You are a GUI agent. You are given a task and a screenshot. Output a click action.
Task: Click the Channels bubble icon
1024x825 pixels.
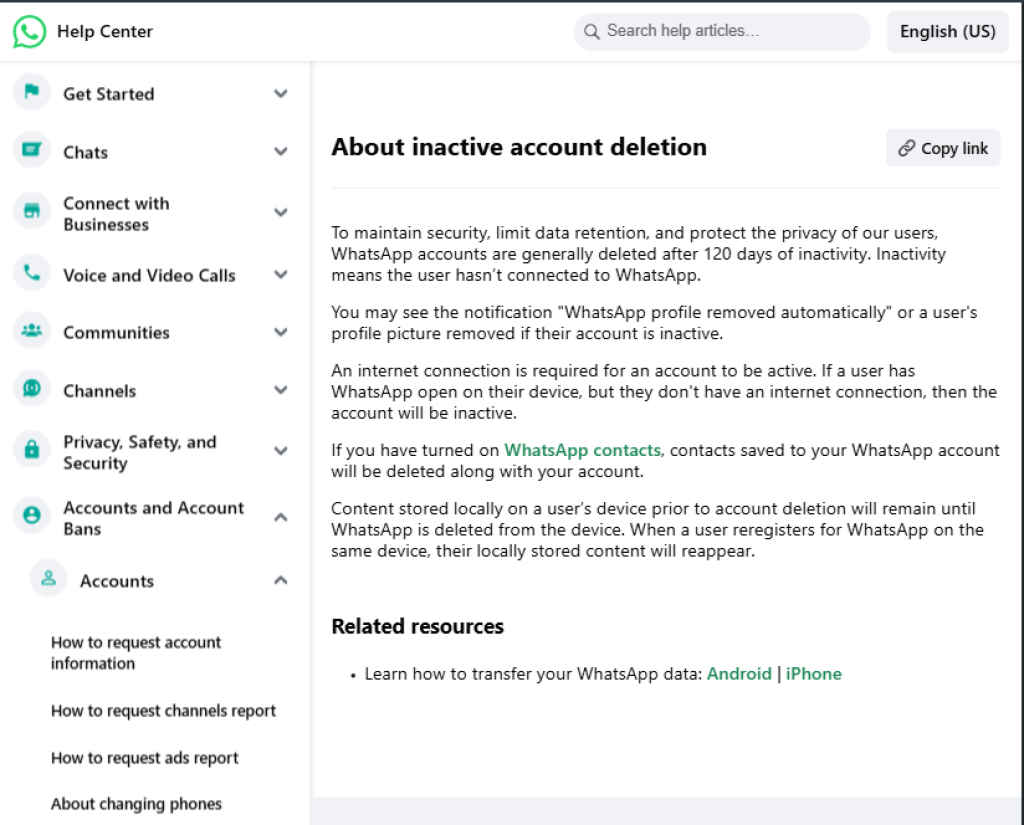point(32,390)
